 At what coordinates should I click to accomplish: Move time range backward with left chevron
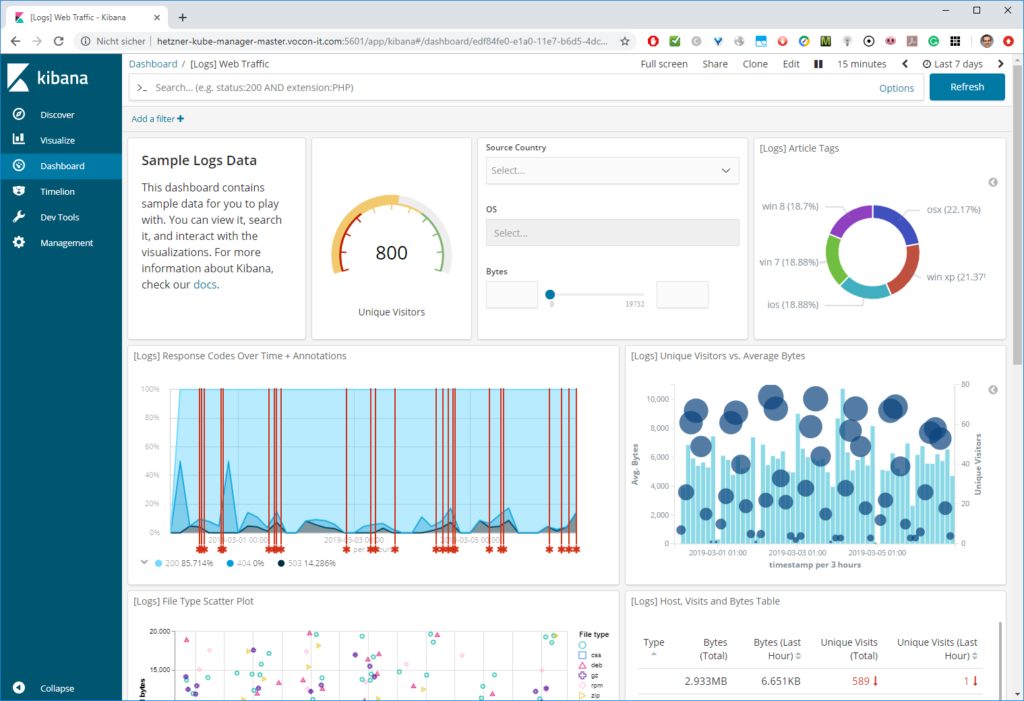[x=905, y=64]
